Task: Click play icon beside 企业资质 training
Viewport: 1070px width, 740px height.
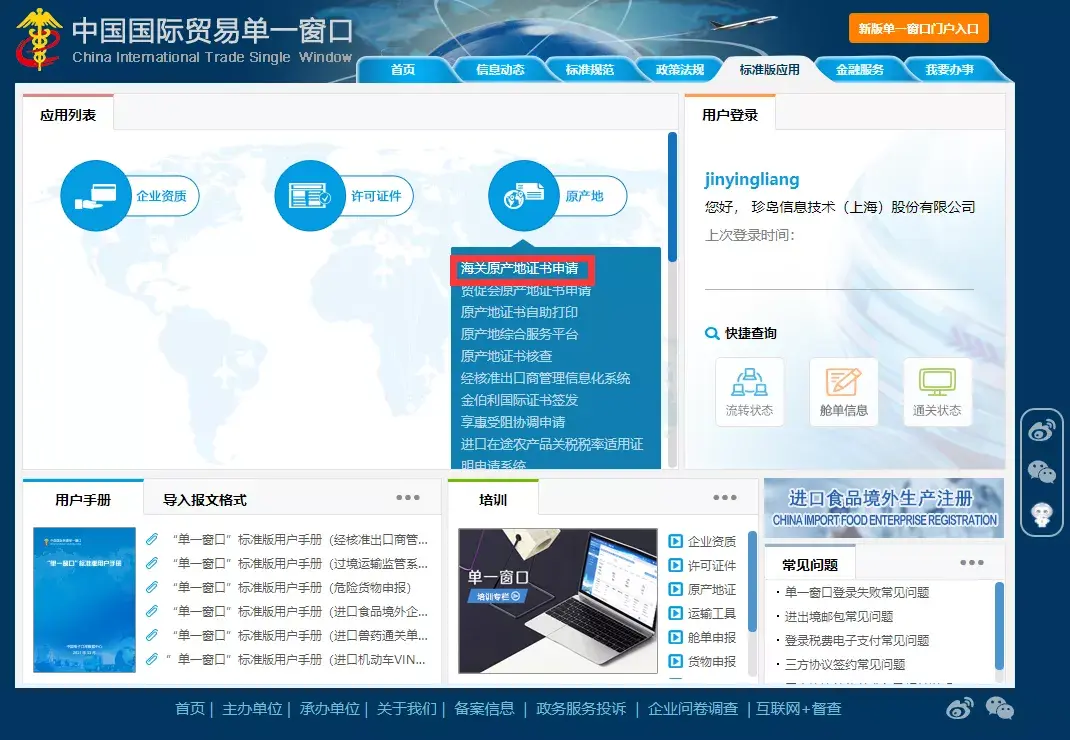Action: [676, 541]
